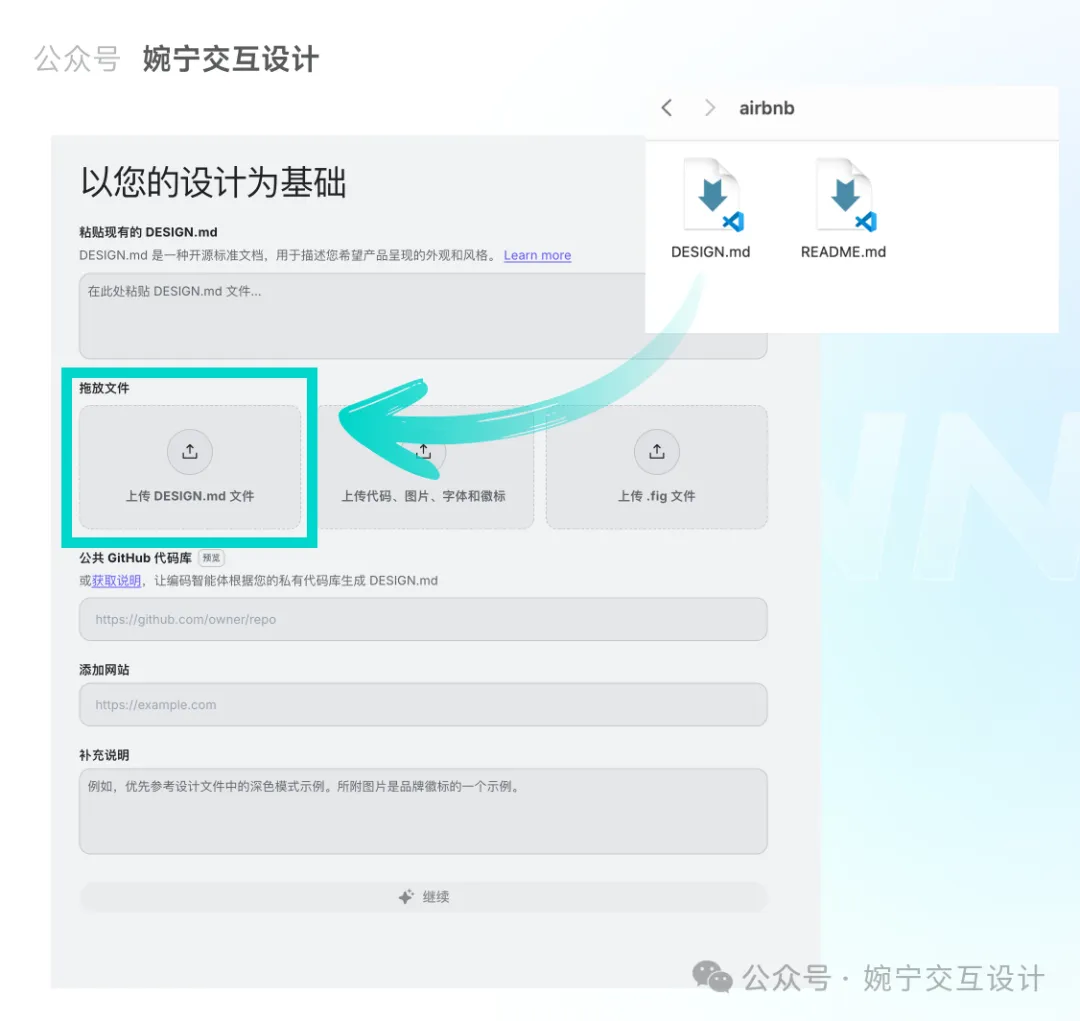Click the 添加网站 label
1080x1021 pixels.
104,670
